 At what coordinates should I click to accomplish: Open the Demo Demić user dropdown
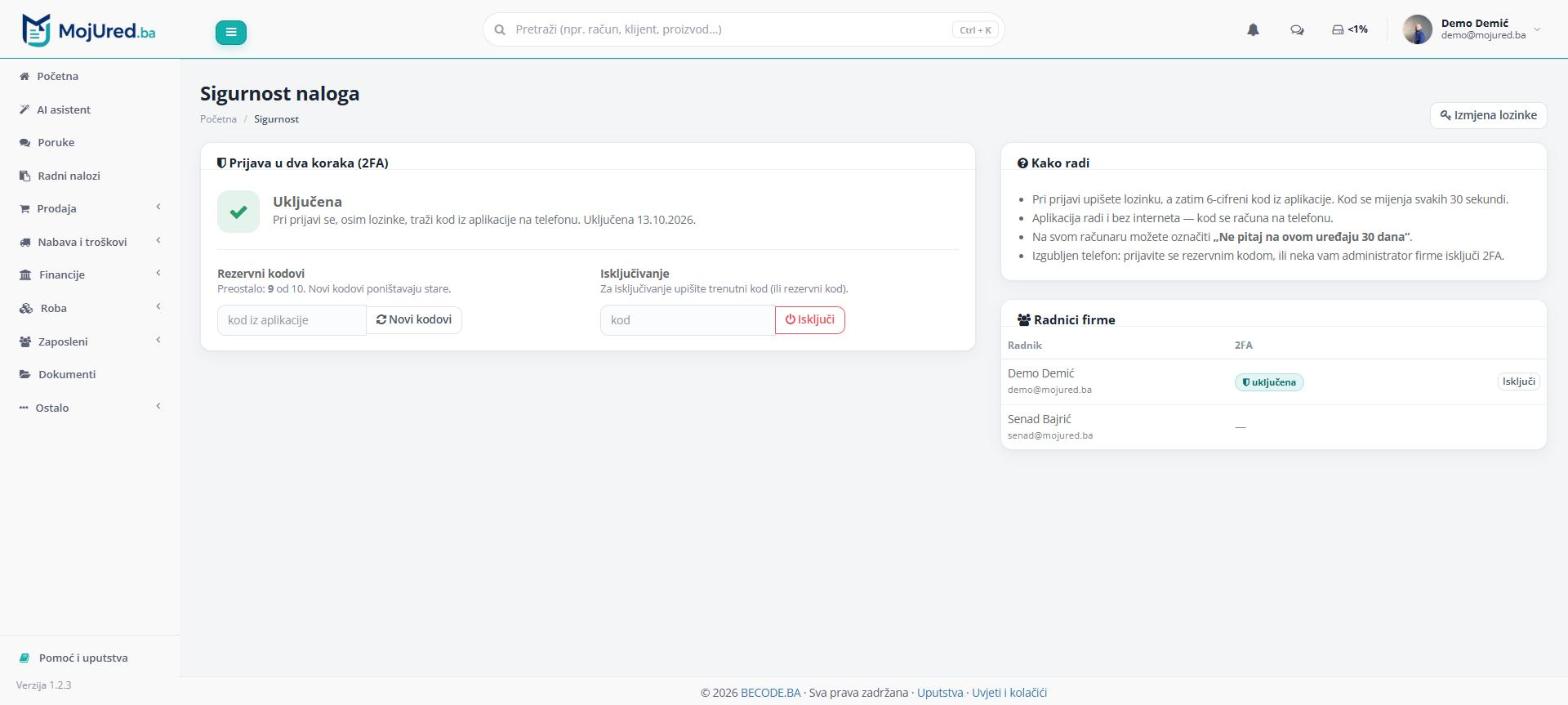click(1472, 30)
